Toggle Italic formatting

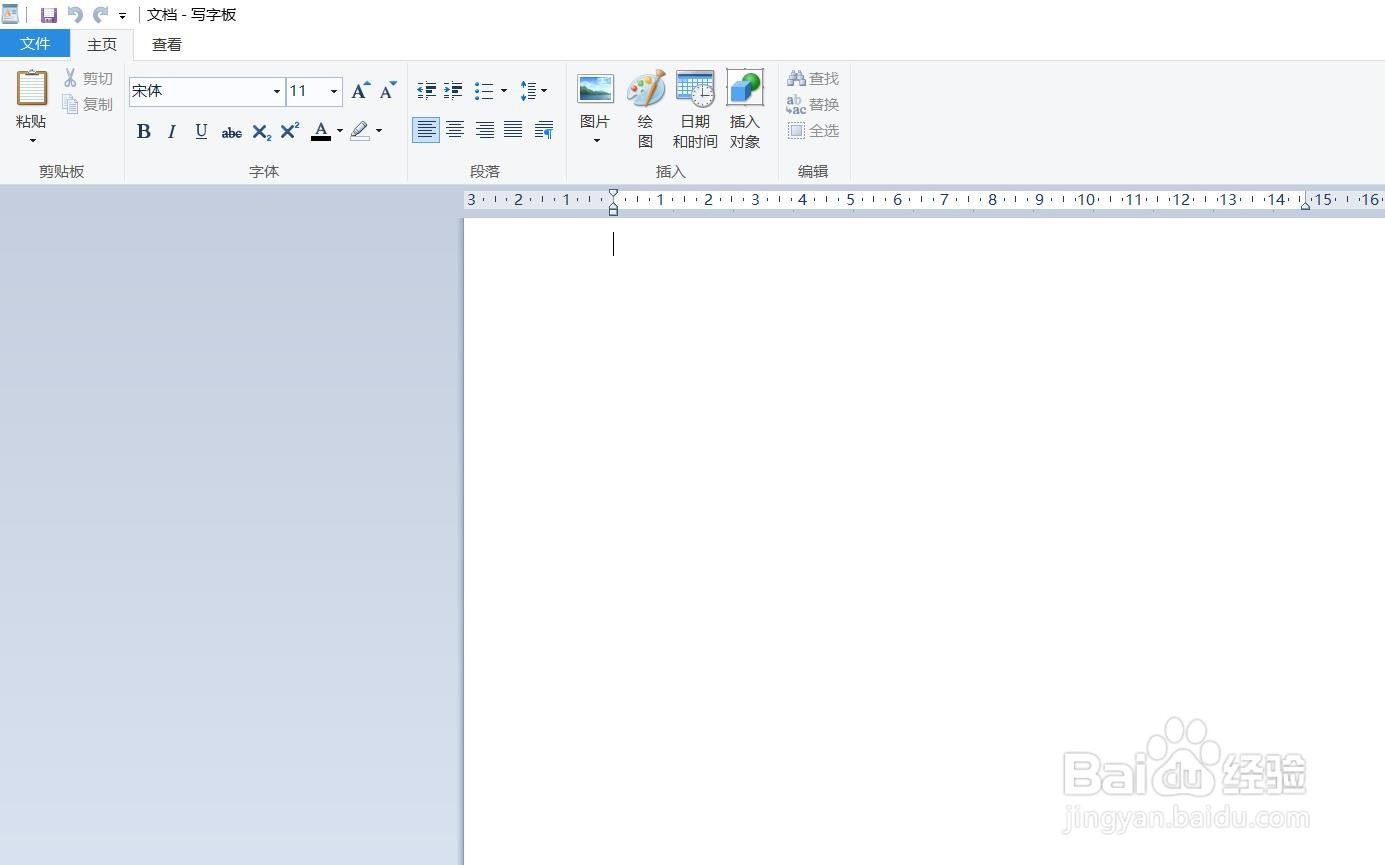pyautogui.click(x=172, y=131)
